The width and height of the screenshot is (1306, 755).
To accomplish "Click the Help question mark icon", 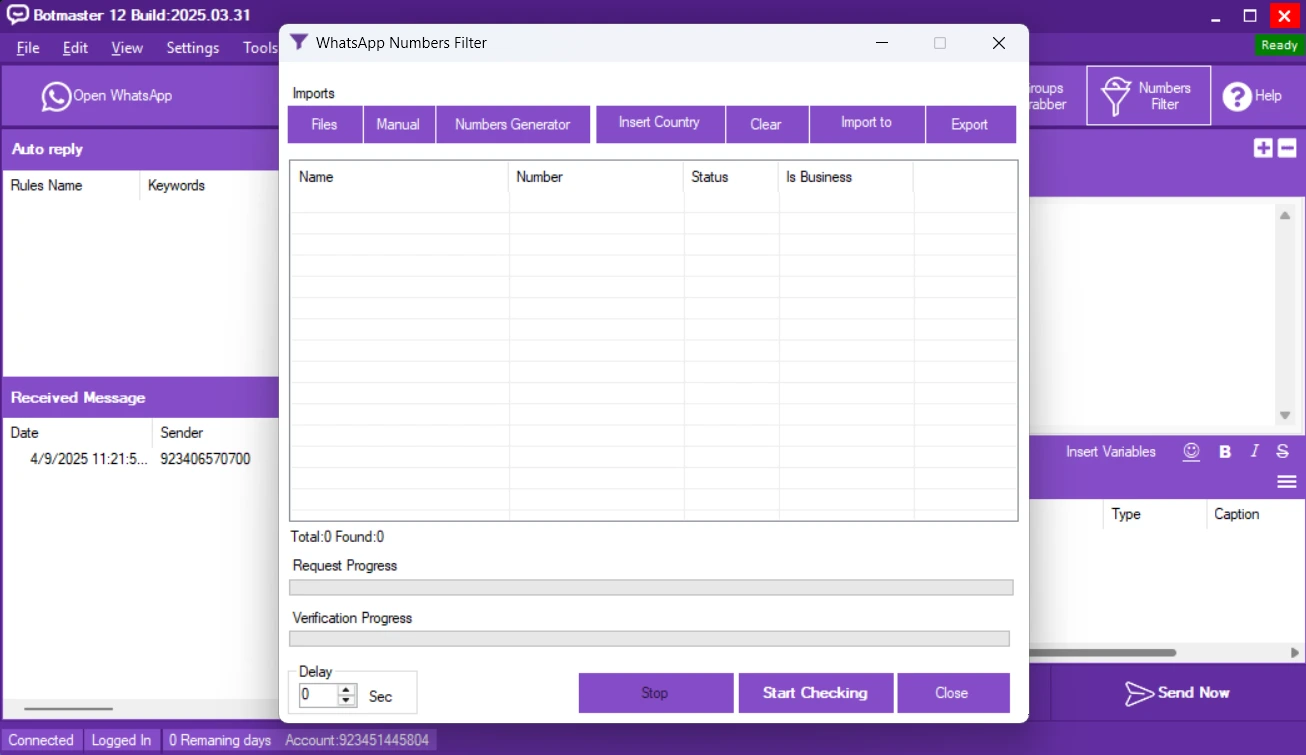I will pos(1237,96).
